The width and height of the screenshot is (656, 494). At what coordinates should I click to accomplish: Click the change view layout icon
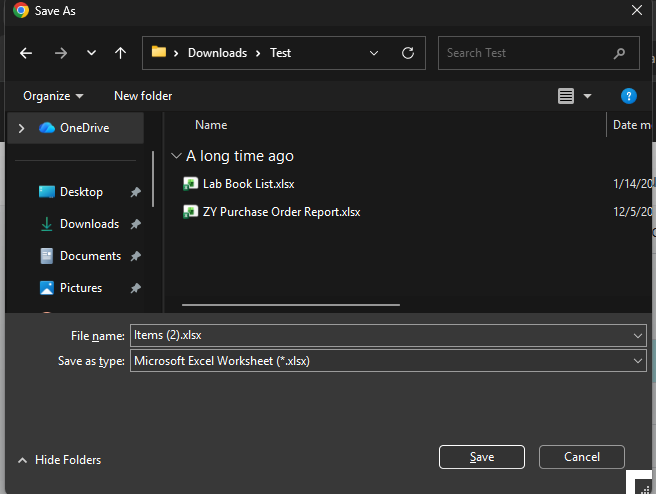566,96
